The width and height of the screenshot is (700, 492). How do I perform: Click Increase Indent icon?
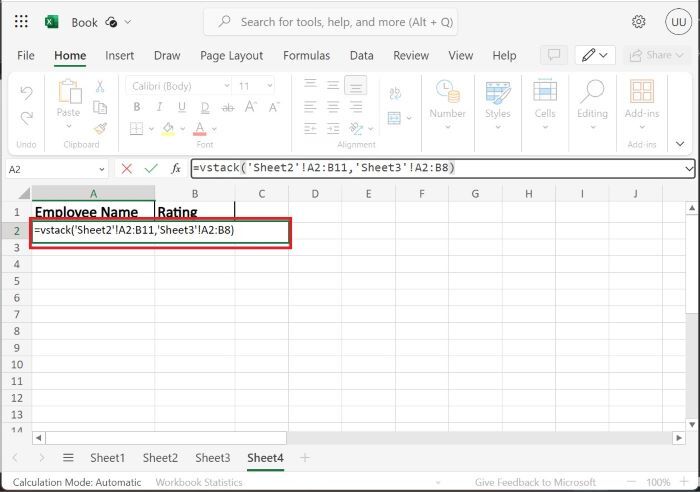[x=333, y=129]
